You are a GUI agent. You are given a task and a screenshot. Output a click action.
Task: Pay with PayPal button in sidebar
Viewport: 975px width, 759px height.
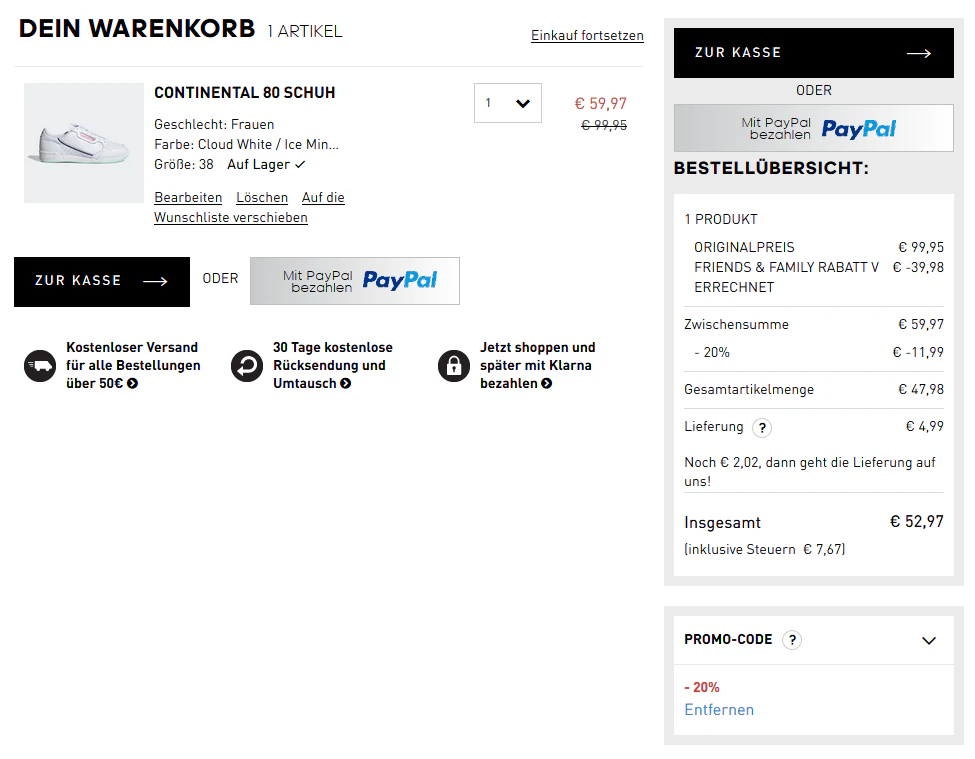pyautogui.click(x=813, y=128)
